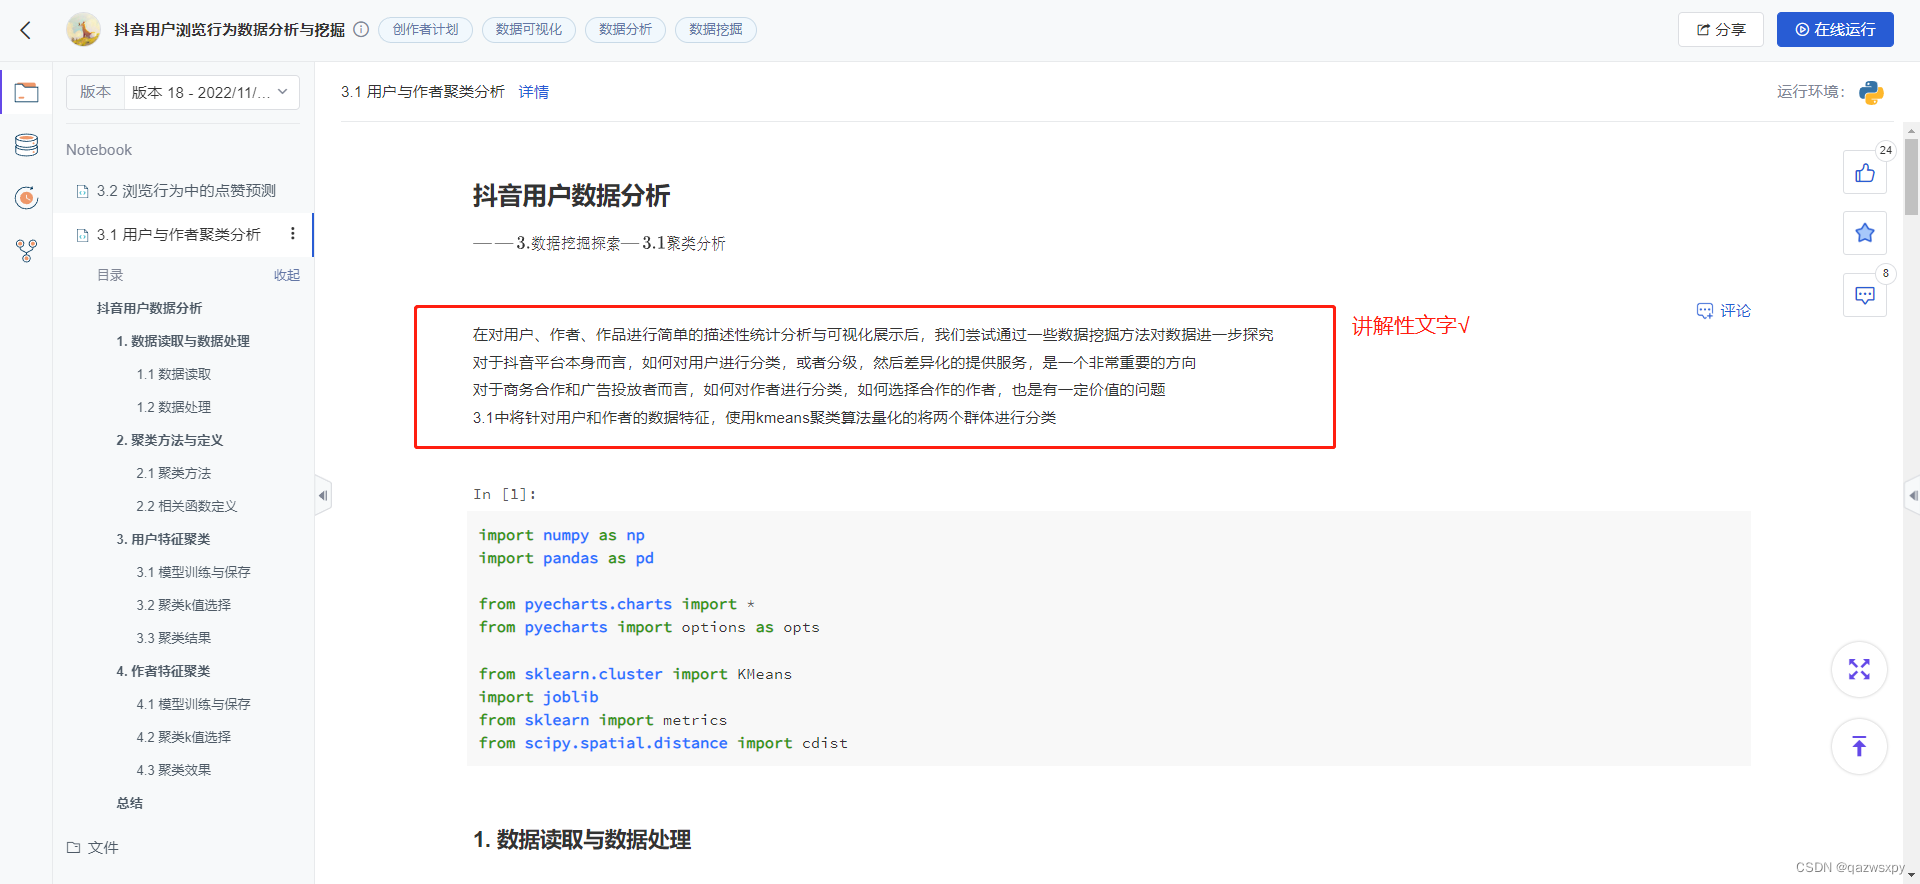The image size is (1920, 884).
Task: Jump to top with up-arrow icon
Action: (x=1859, y=746)
